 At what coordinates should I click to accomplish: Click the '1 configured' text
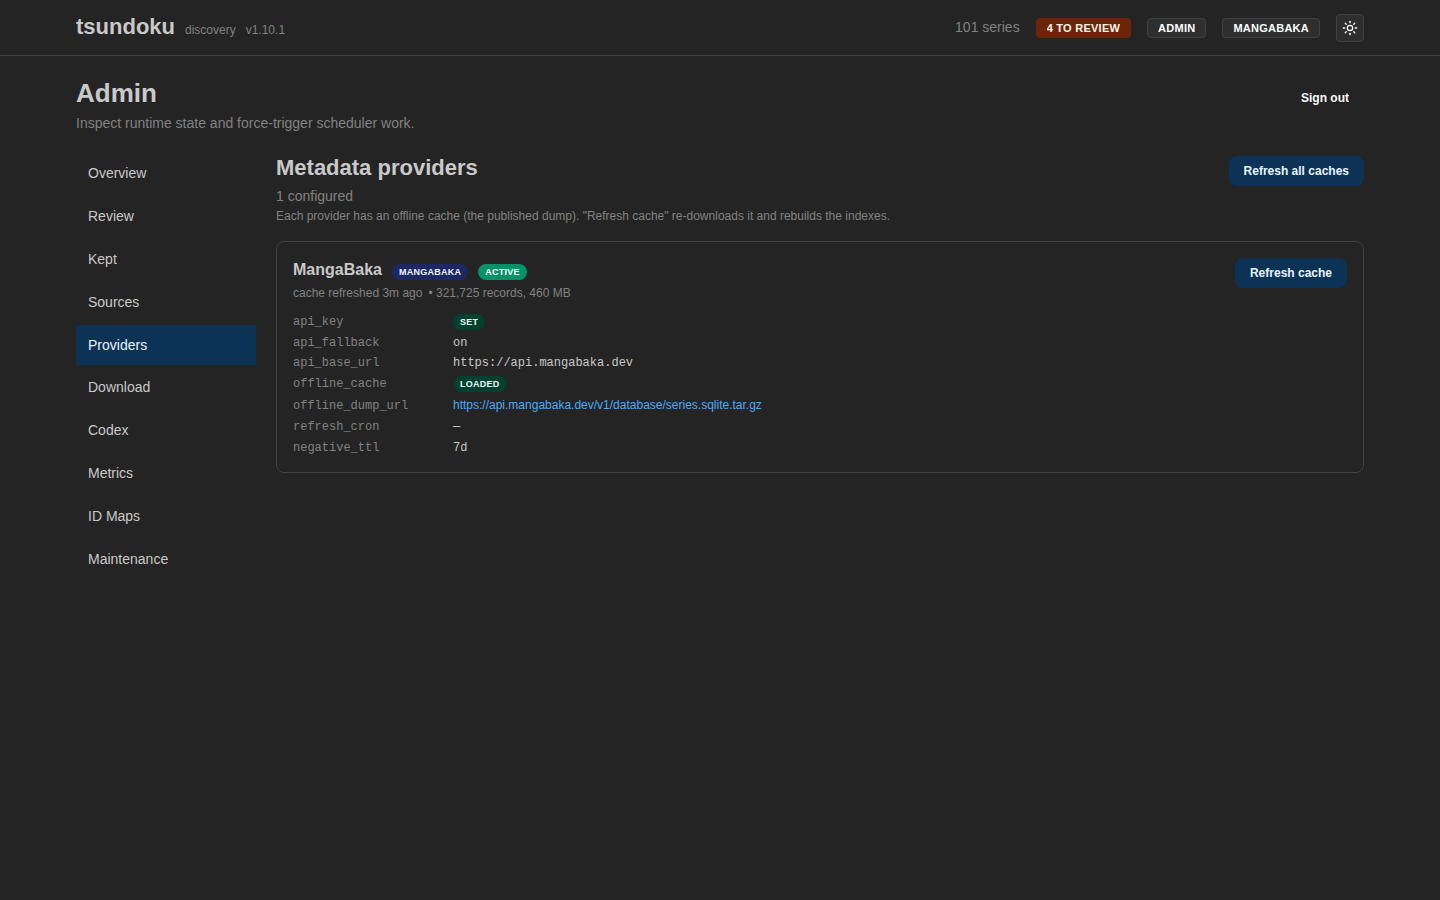pyautogui.click(x=314, y=196)
